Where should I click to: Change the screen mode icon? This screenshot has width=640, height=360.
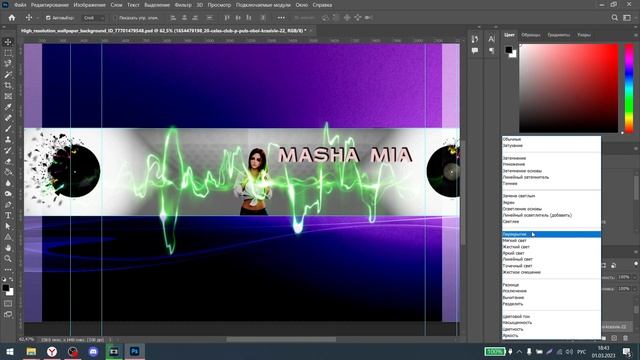pos(8,314)
